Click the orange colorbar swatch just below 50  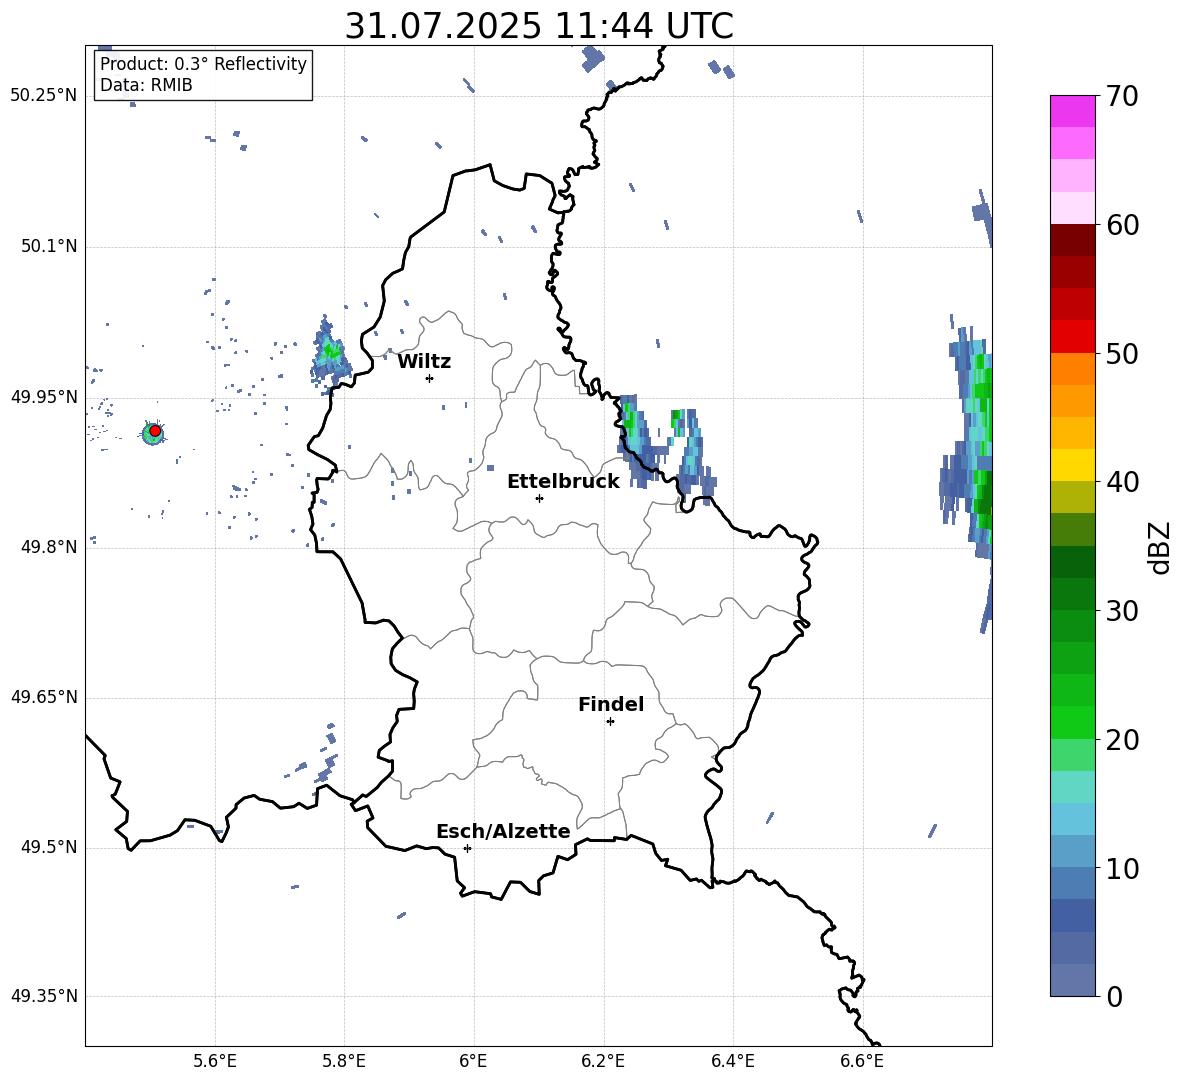1072,369
